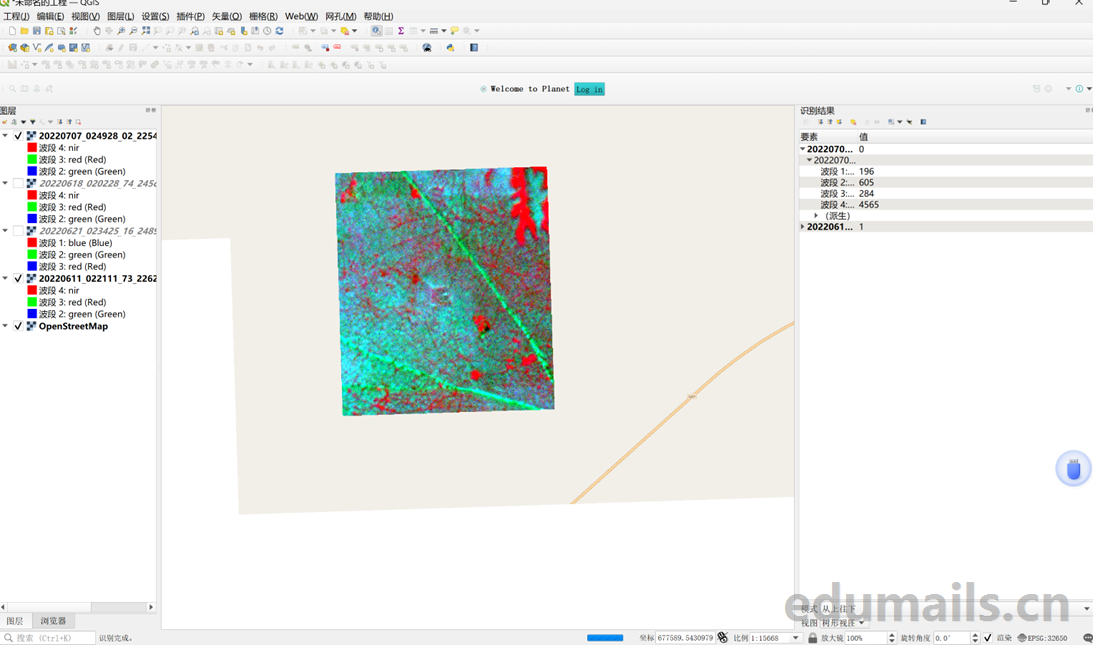Open the Python console icon

point(450,47)
